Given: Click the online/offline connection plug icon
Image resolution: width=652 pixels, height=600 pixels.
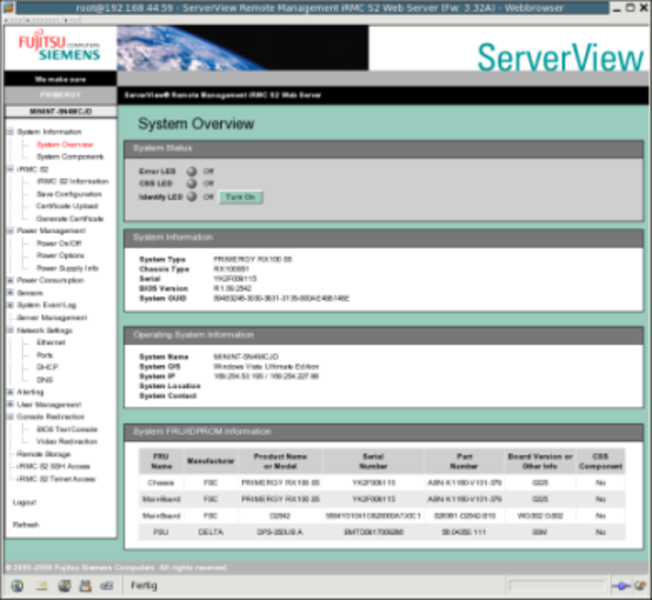Looking at the screenshot, I should pyautogui.click(x=621, y=586).
